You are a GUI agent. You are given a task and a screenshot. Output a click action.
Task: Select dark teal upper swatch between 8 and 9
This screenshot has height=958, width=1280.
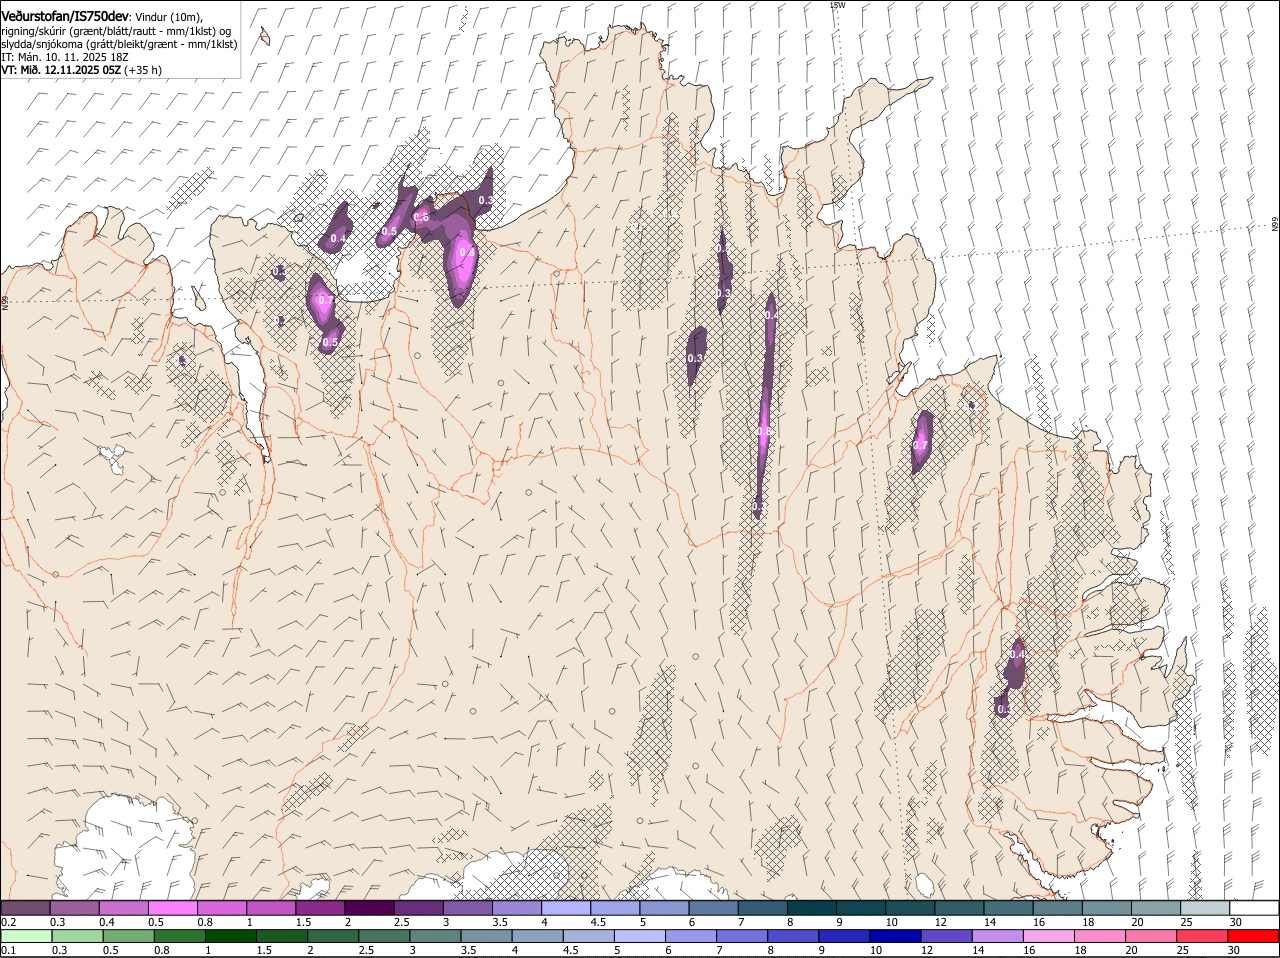tap(812, 907)
